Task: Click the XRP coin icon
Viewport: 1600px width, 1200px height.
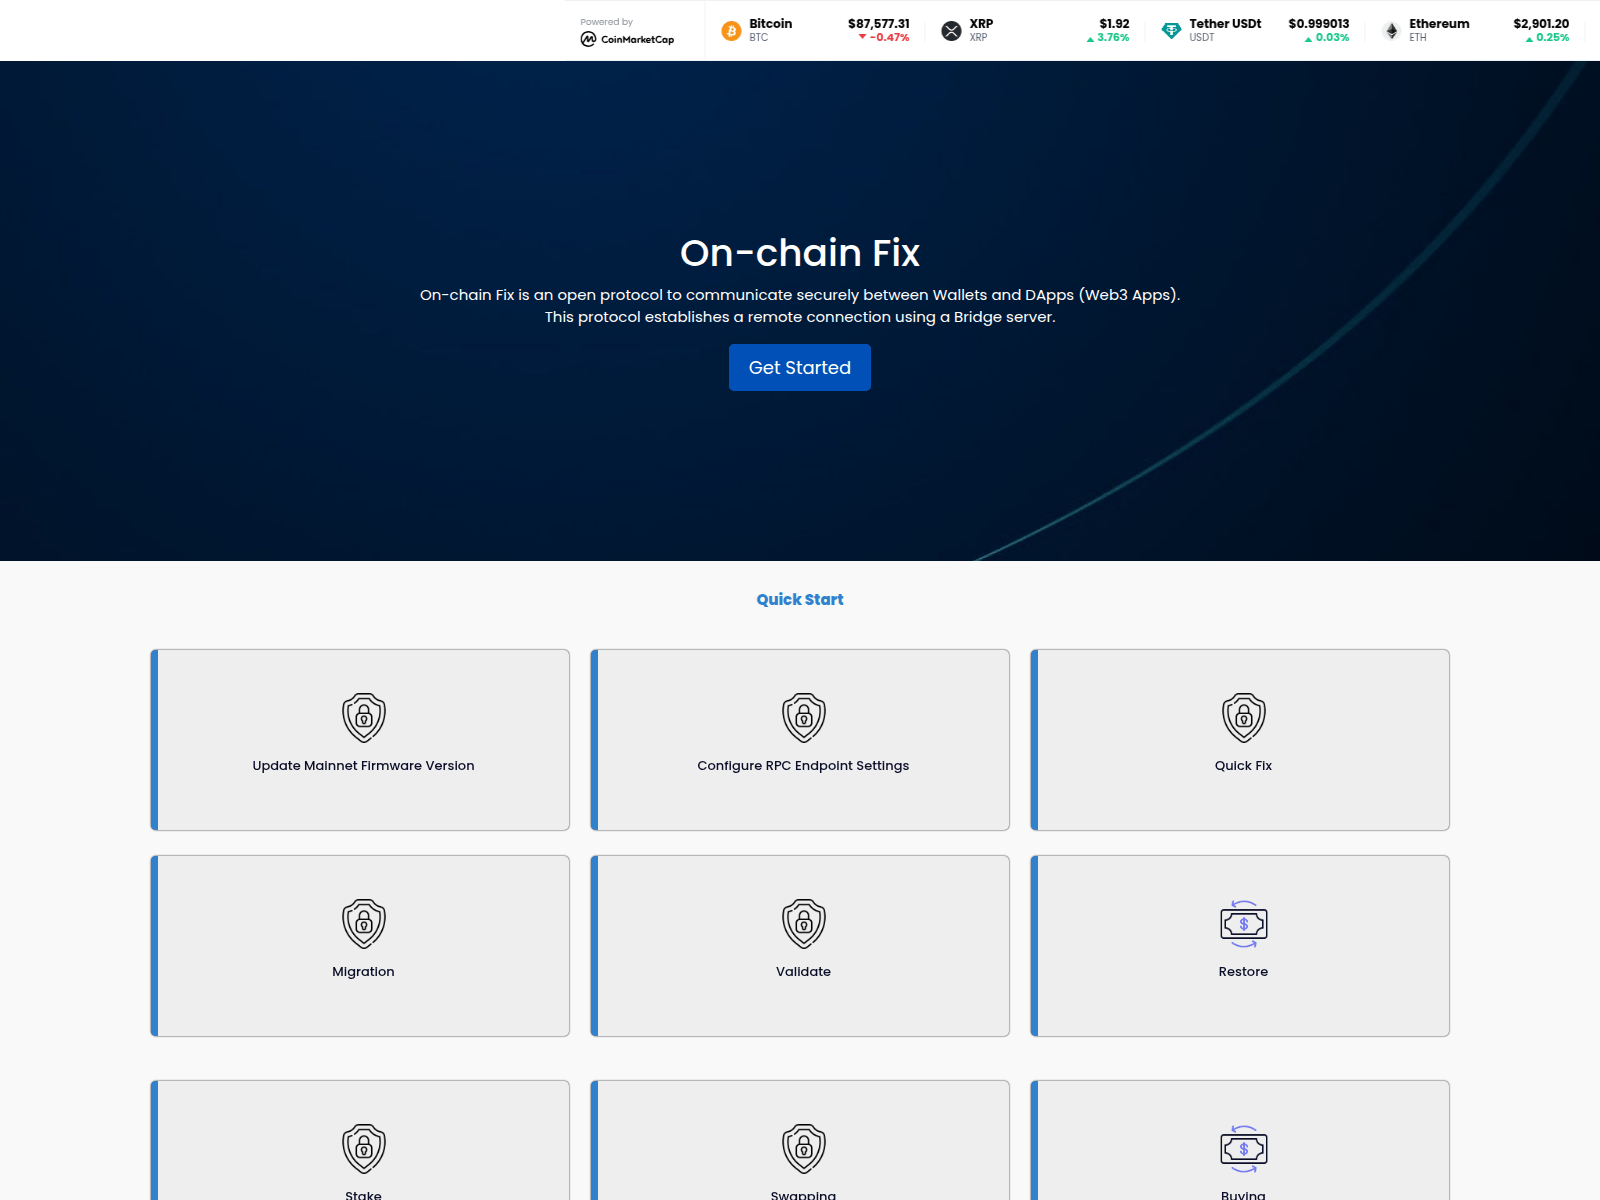Action: [951, 31]
